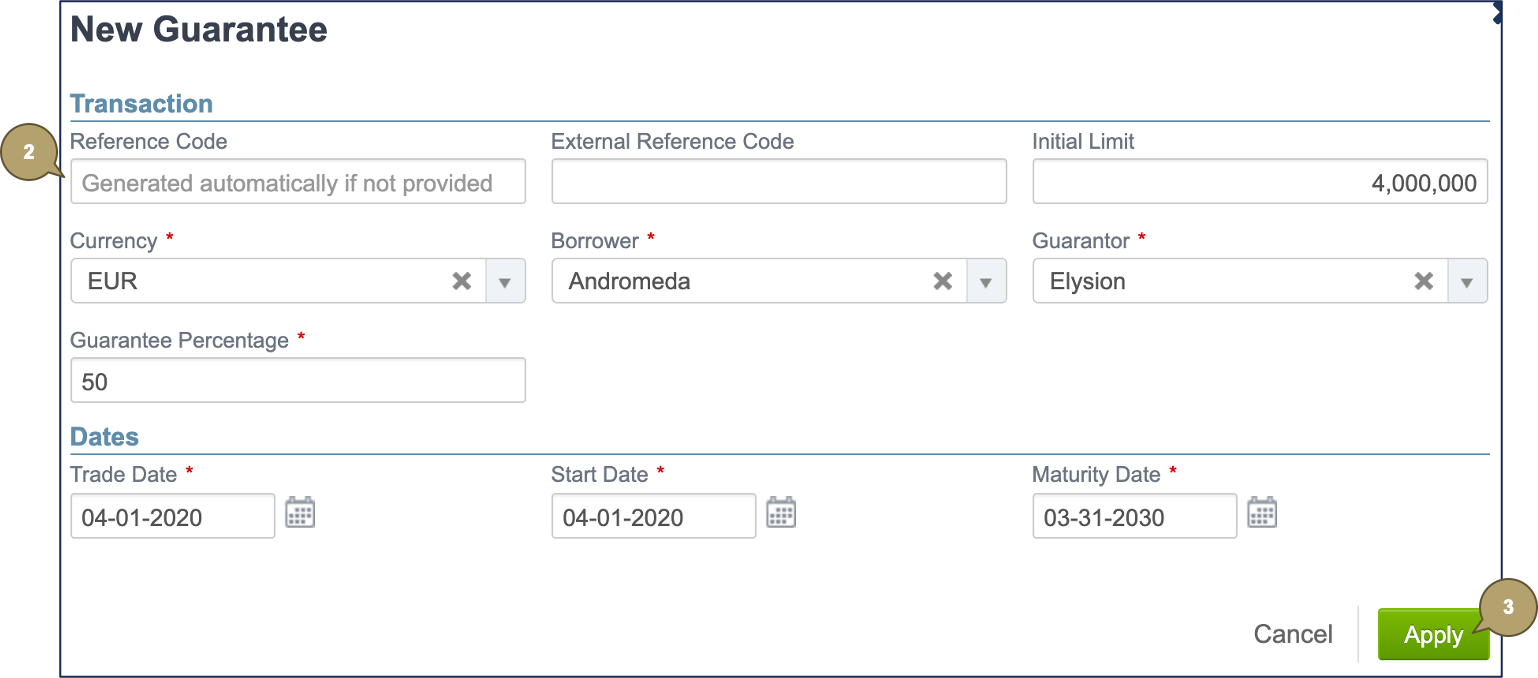Open the Trade Date calendar picker
1538x678 pixels.
300,513
